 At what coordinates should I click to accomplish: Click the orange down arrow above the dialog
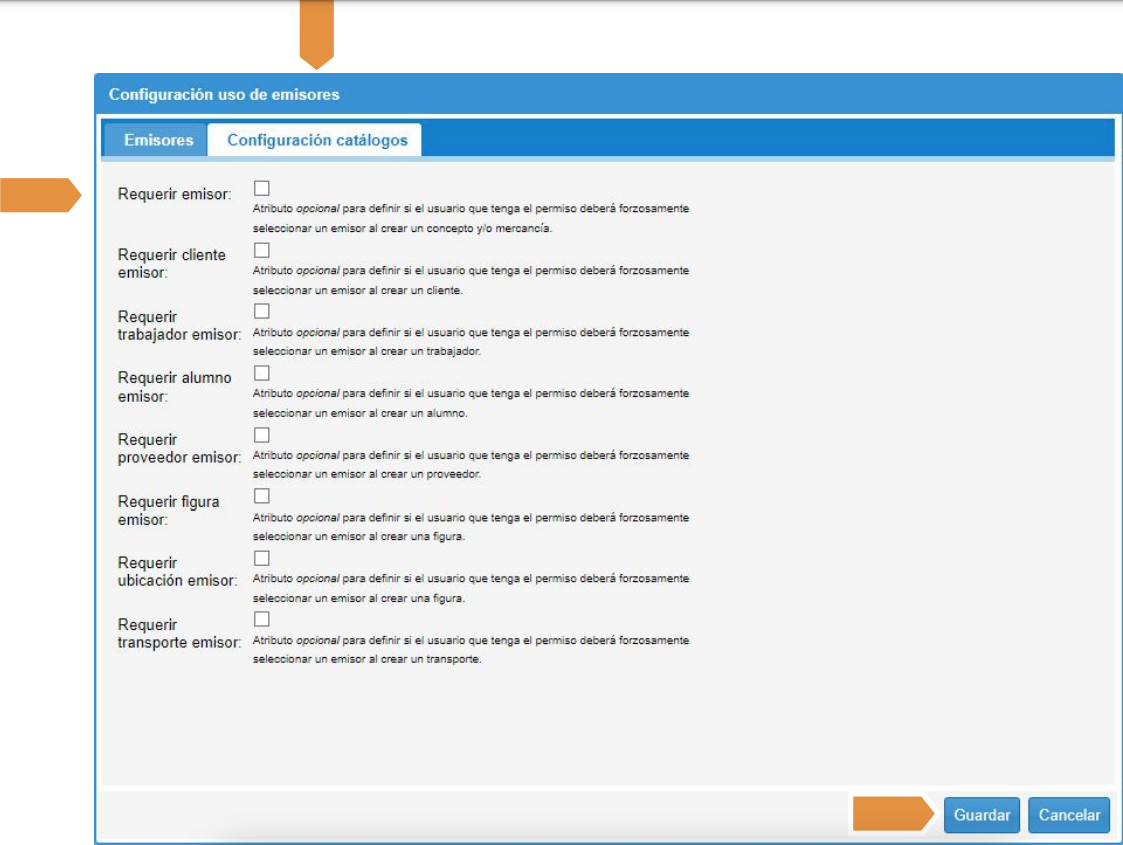[x=316, y=35]
